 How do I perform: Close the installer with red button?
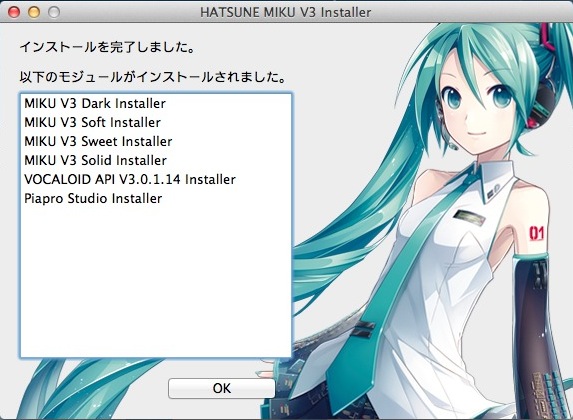(14, 12)
